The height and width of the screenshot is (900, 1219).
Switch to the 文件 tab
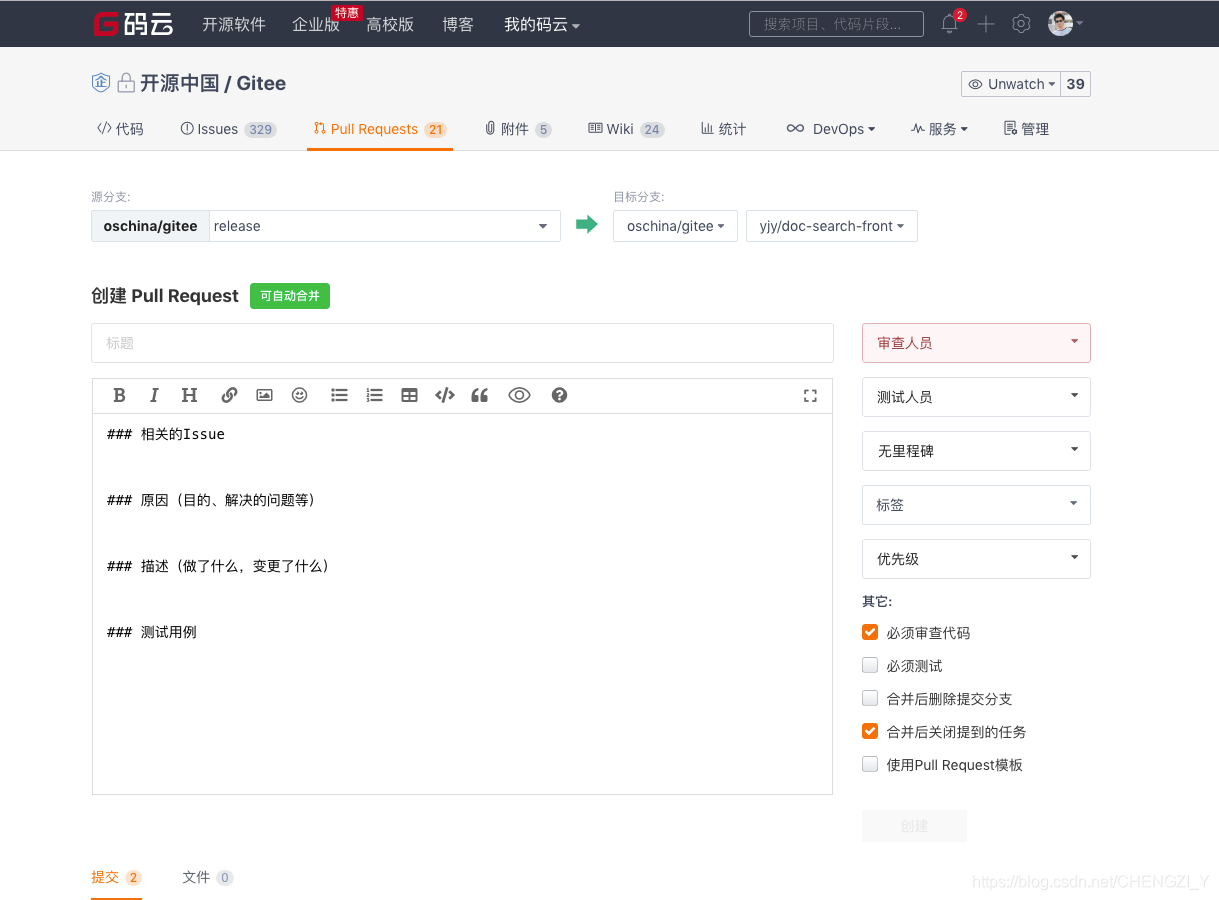coord(207,877)
